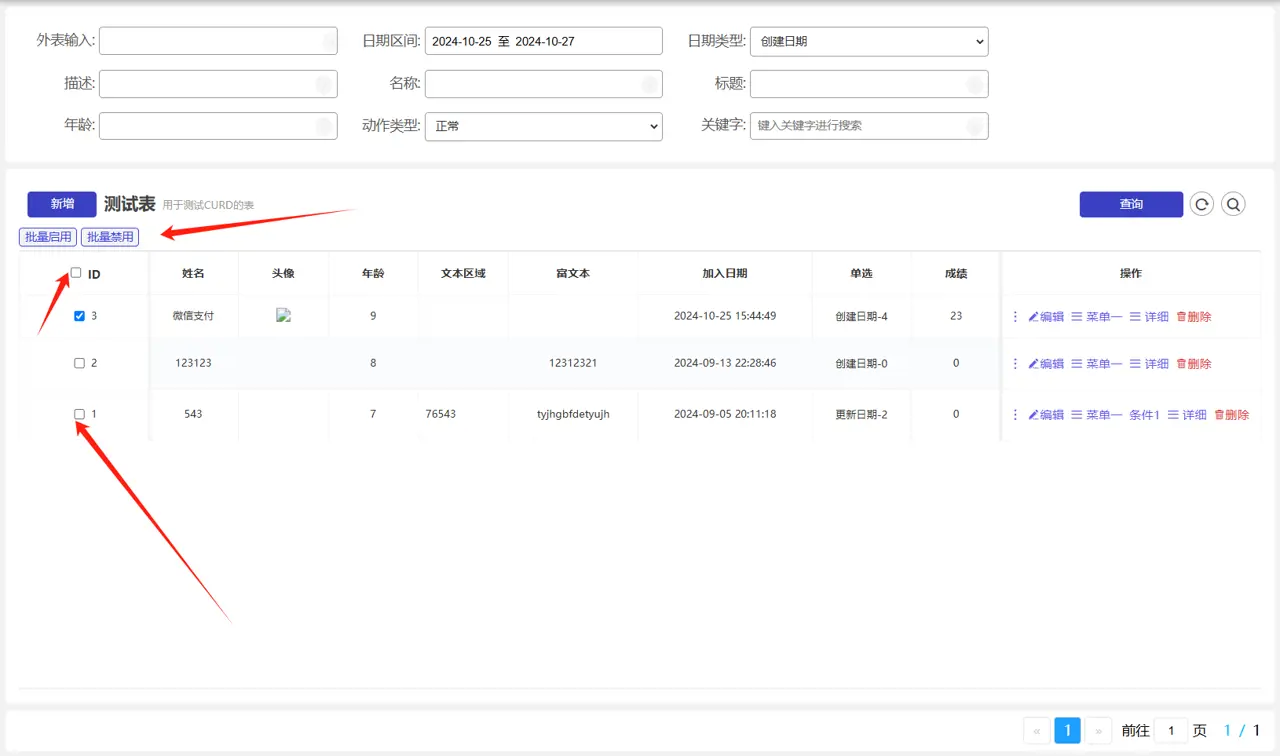The width and height of the screenshot is (1280, 756).
Task: Open the three-dot menu in row 3
Action: click(1015, 316)
